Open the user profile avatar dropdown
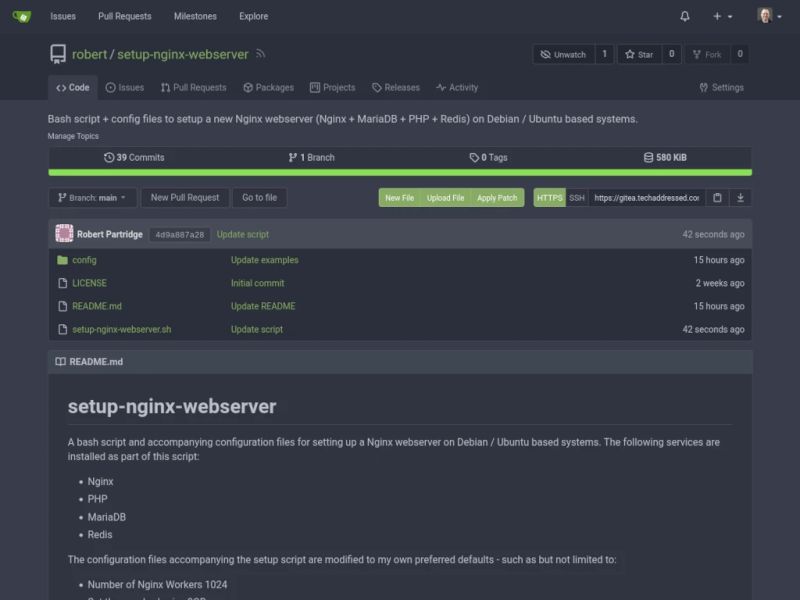Viewport: 800px width, 600px height. [765, 16]
